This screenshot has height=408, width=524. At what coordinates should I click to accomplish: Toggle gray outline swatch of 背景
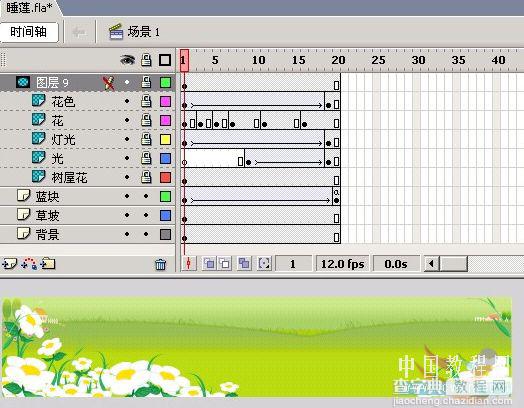point(165,234)
